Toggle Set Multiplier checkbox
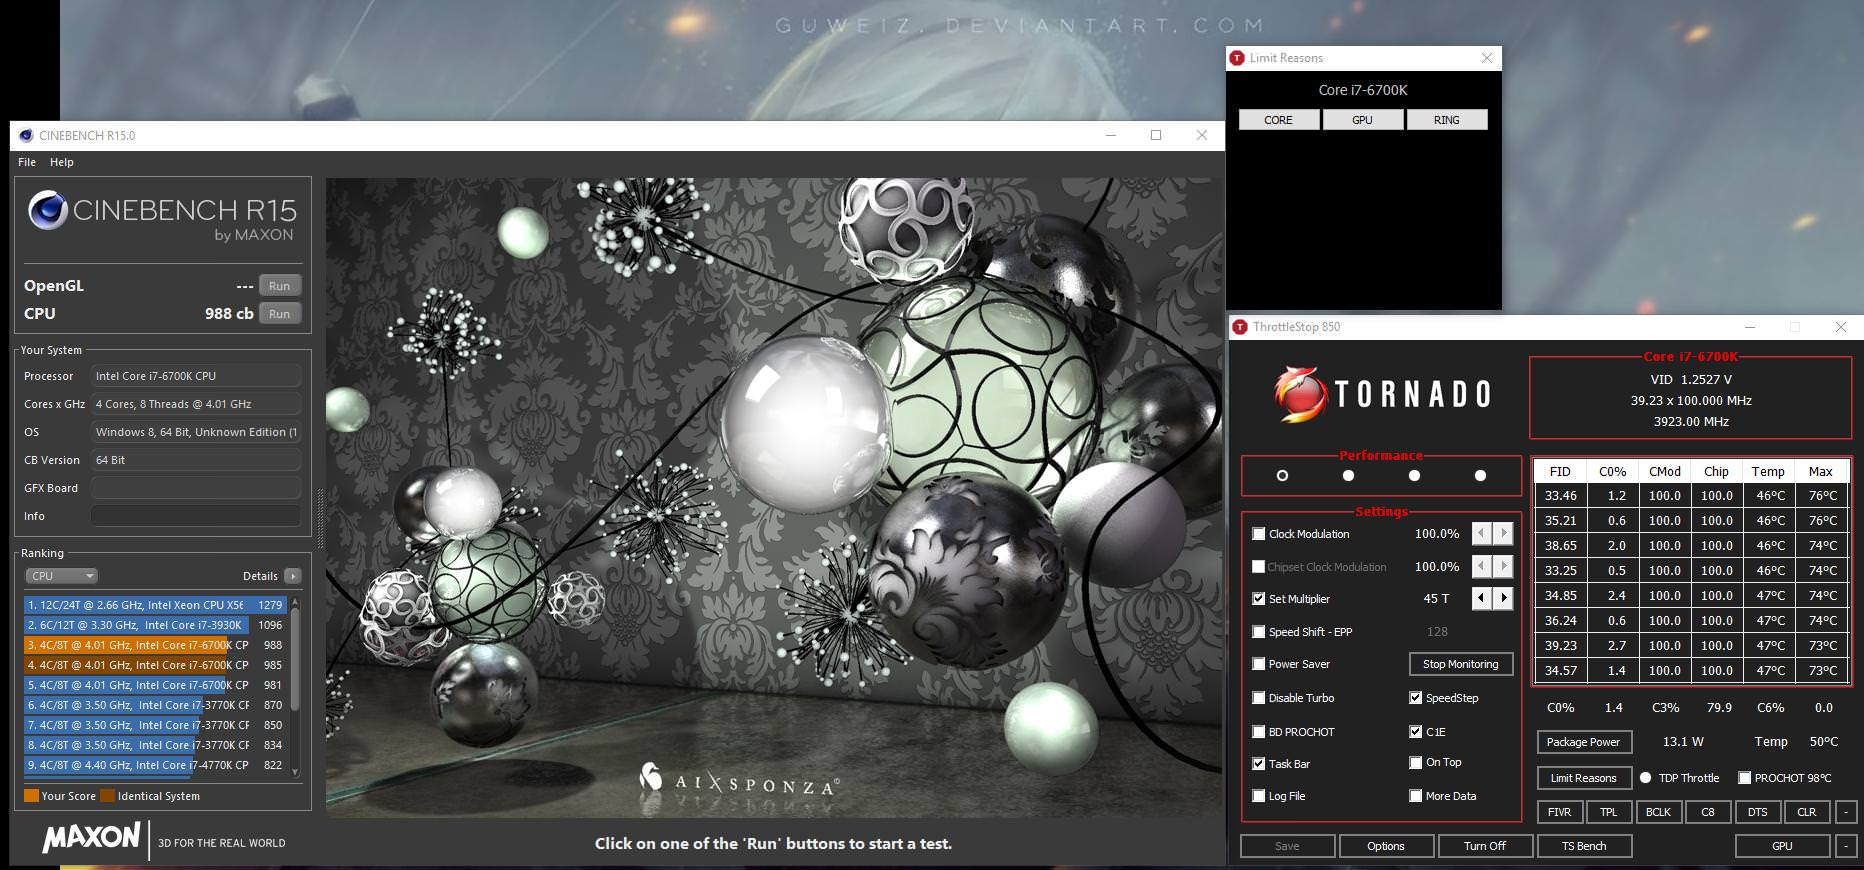The width and height of the screenshot is (1864, 870). pos(1259,599)
